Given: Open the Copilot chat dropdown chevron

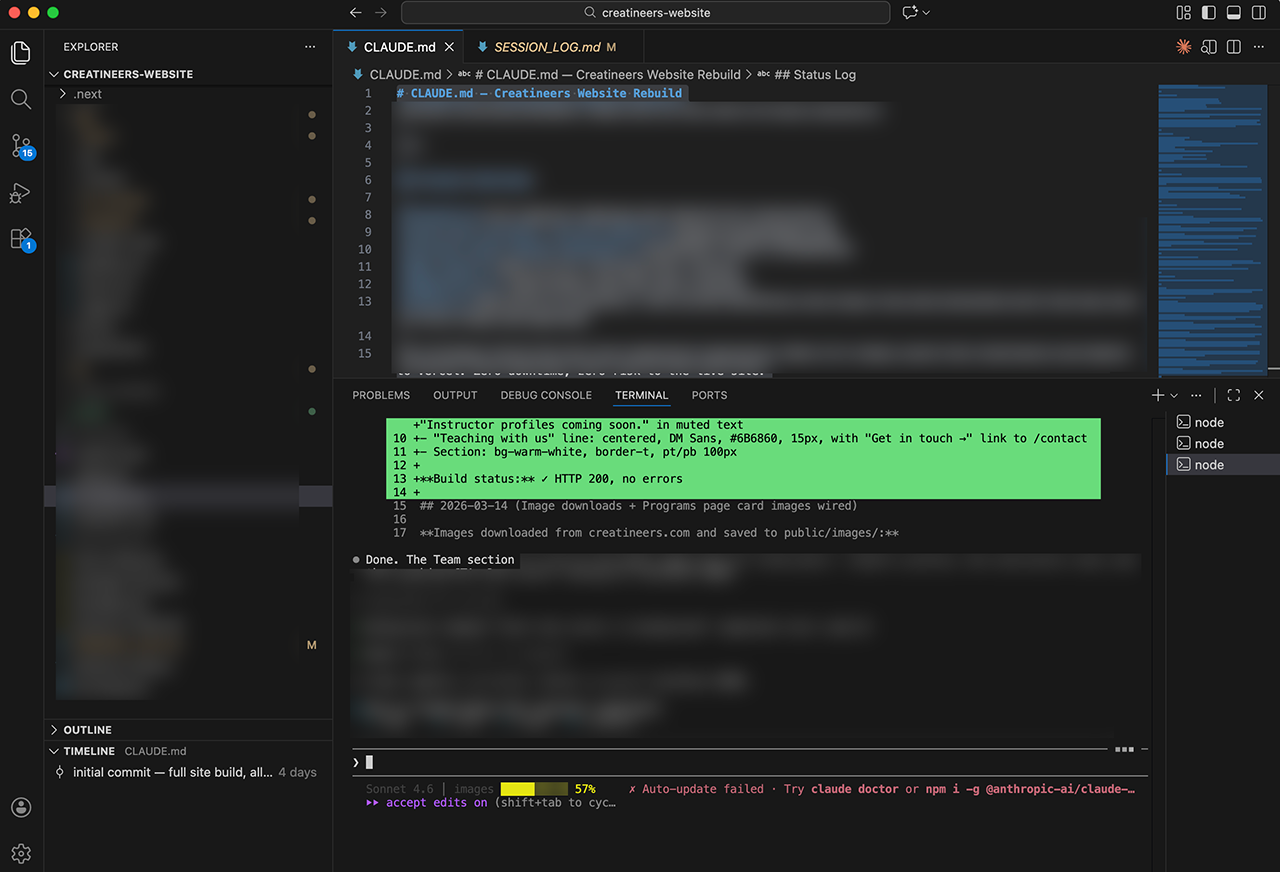Looking at the screenshot, I should tap(927, 13).
